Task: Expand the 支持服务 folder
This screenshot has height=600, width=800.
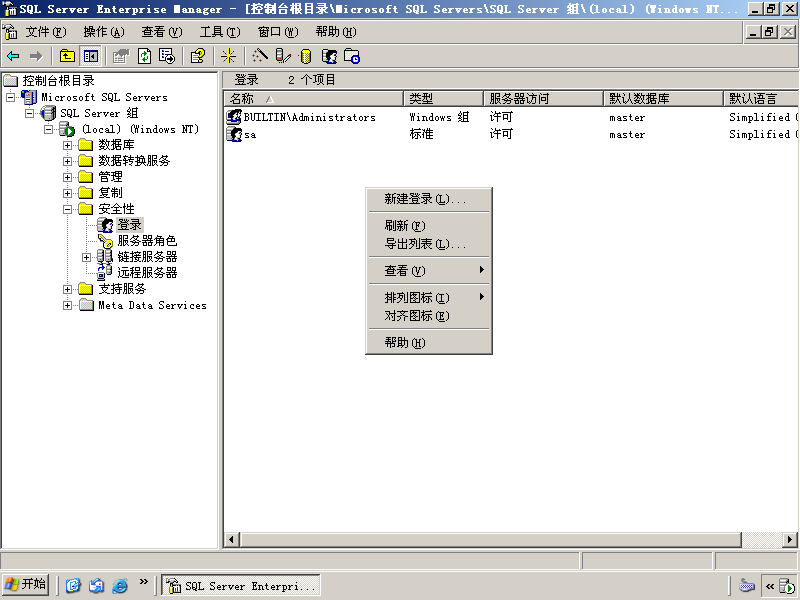Action: coord(67,289)
